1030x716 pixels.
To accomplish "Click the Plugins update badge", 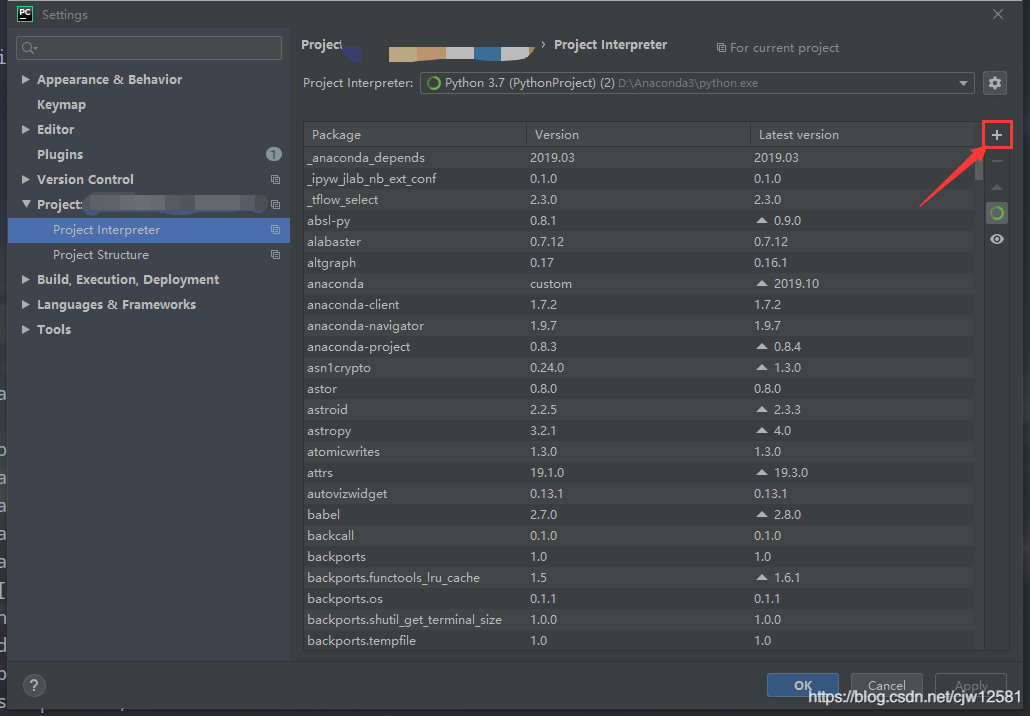I will [x=273, y=154].
